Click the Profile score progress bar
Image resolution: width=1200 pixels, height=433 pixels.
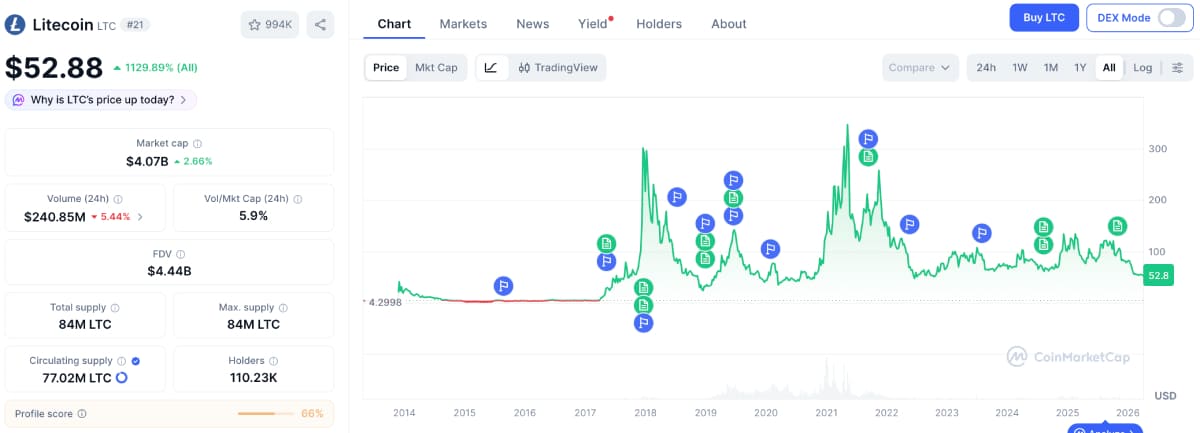point(265,414)
